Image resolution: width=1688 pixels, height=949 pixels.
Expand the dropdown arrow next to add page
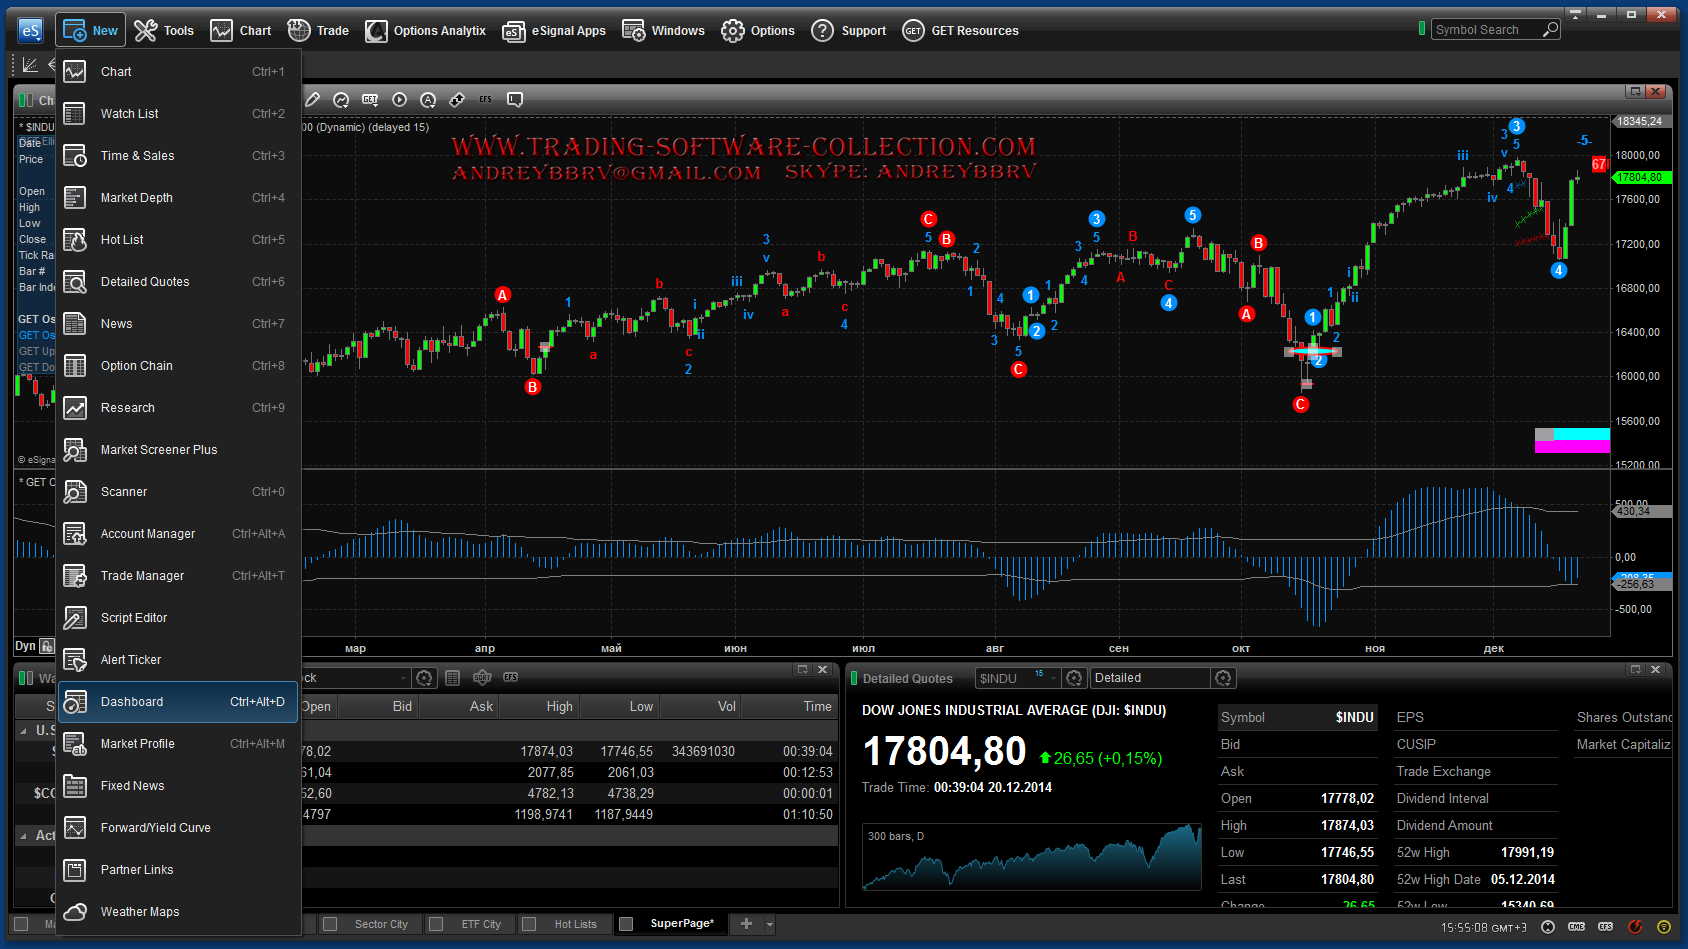click(770, 925)
